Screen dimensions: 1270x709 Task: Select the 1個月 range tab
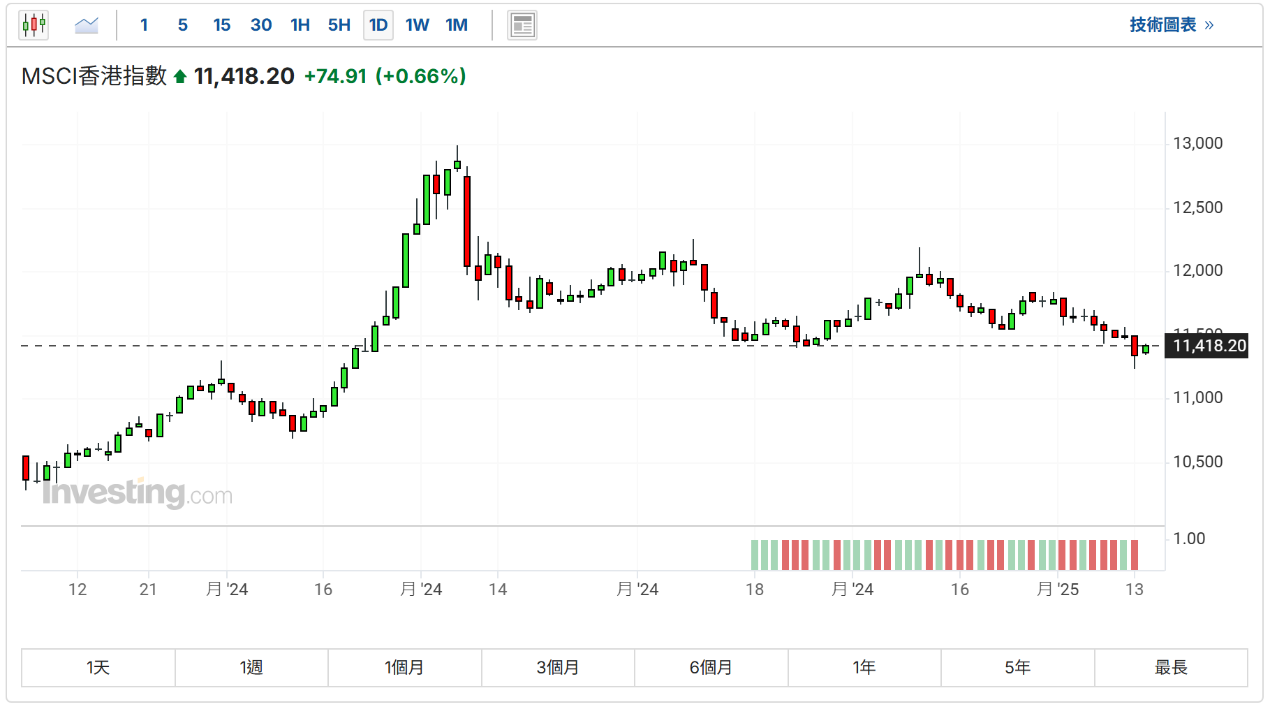pyautogui.click(x=404, y=668)
